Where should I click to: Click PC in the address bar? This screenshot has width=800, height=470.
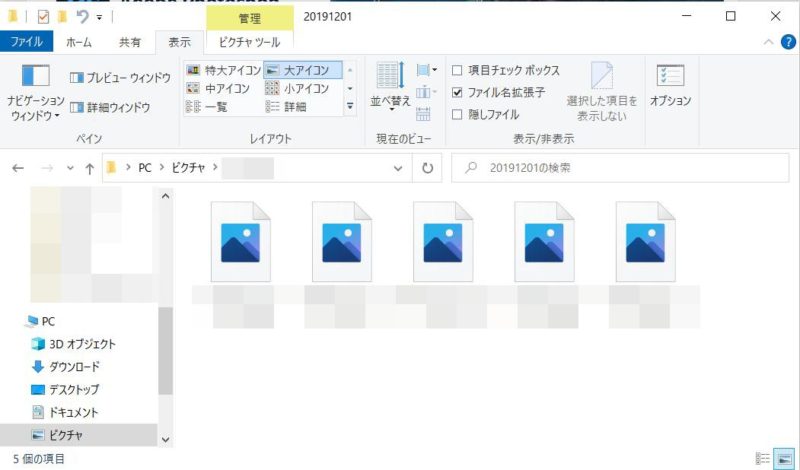click(x=145, y=167)
